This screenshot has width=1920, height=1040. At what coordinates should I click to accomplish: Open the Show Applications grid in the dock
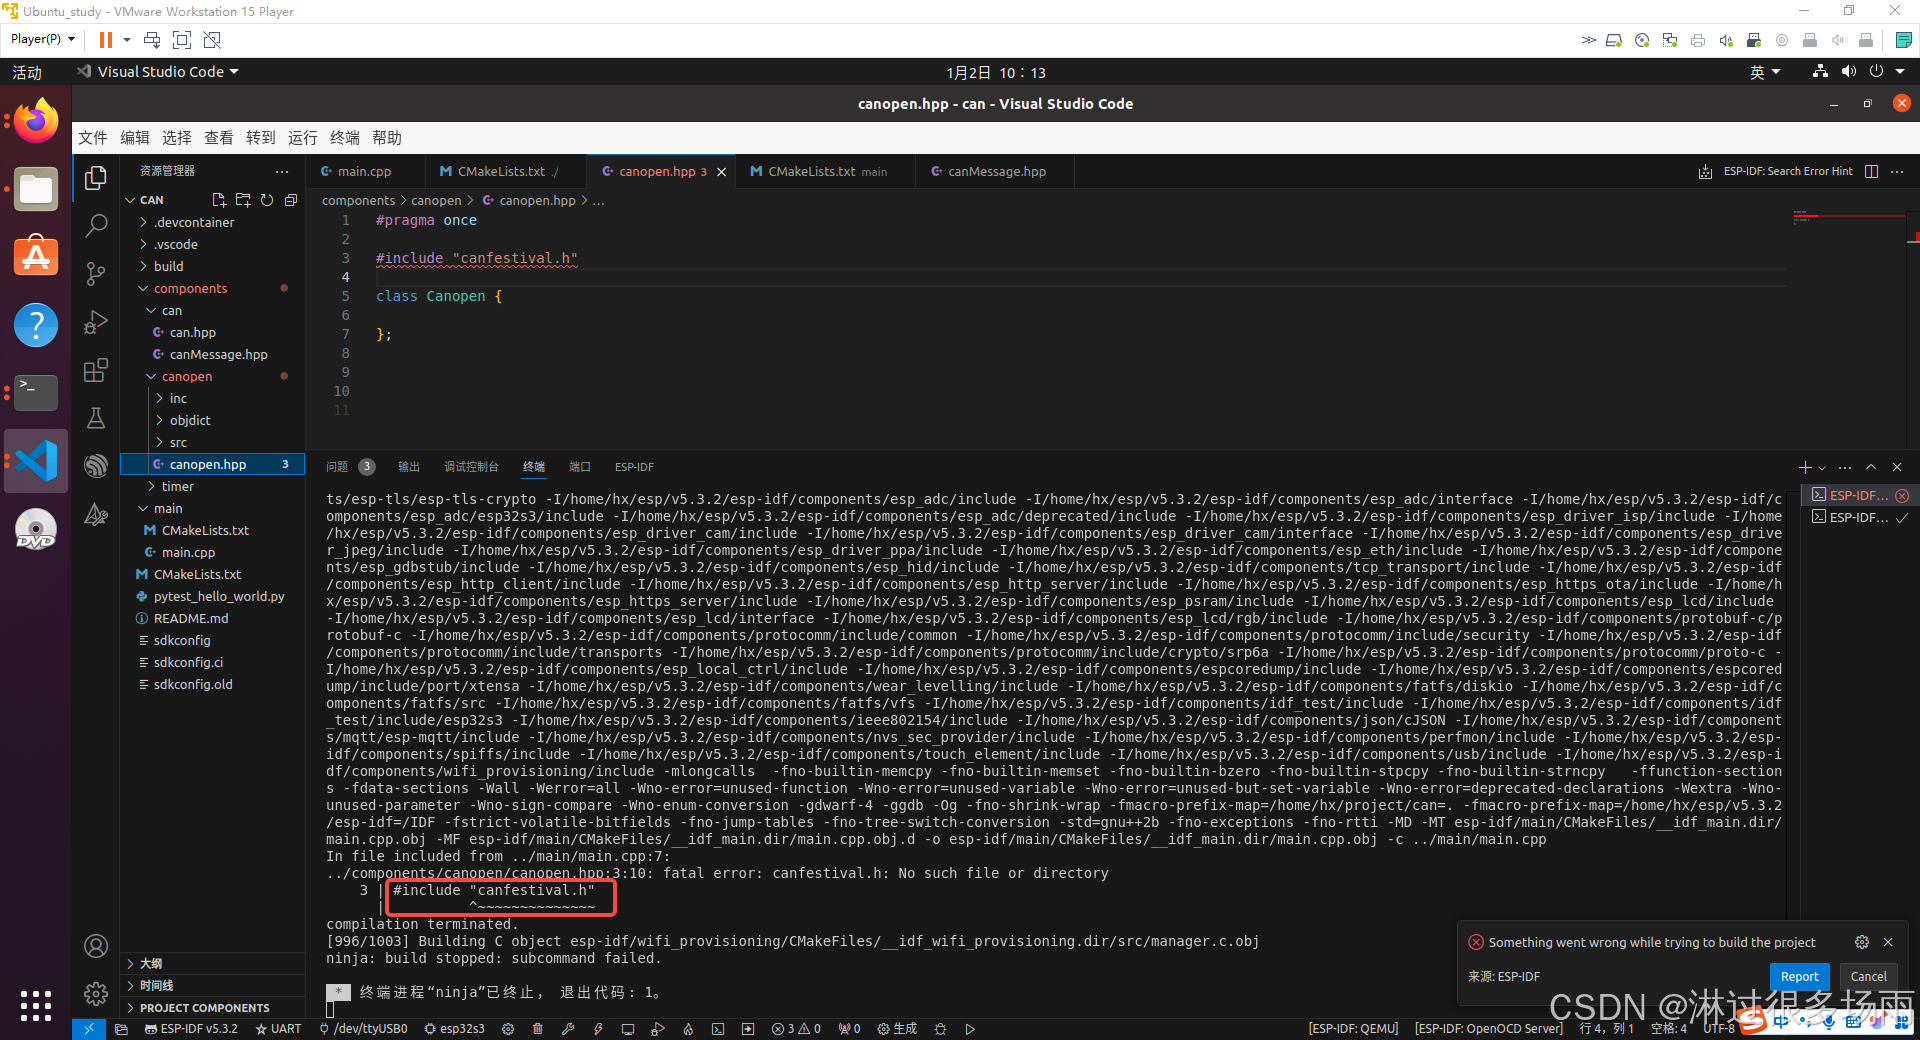click(x=36, y=1005)
